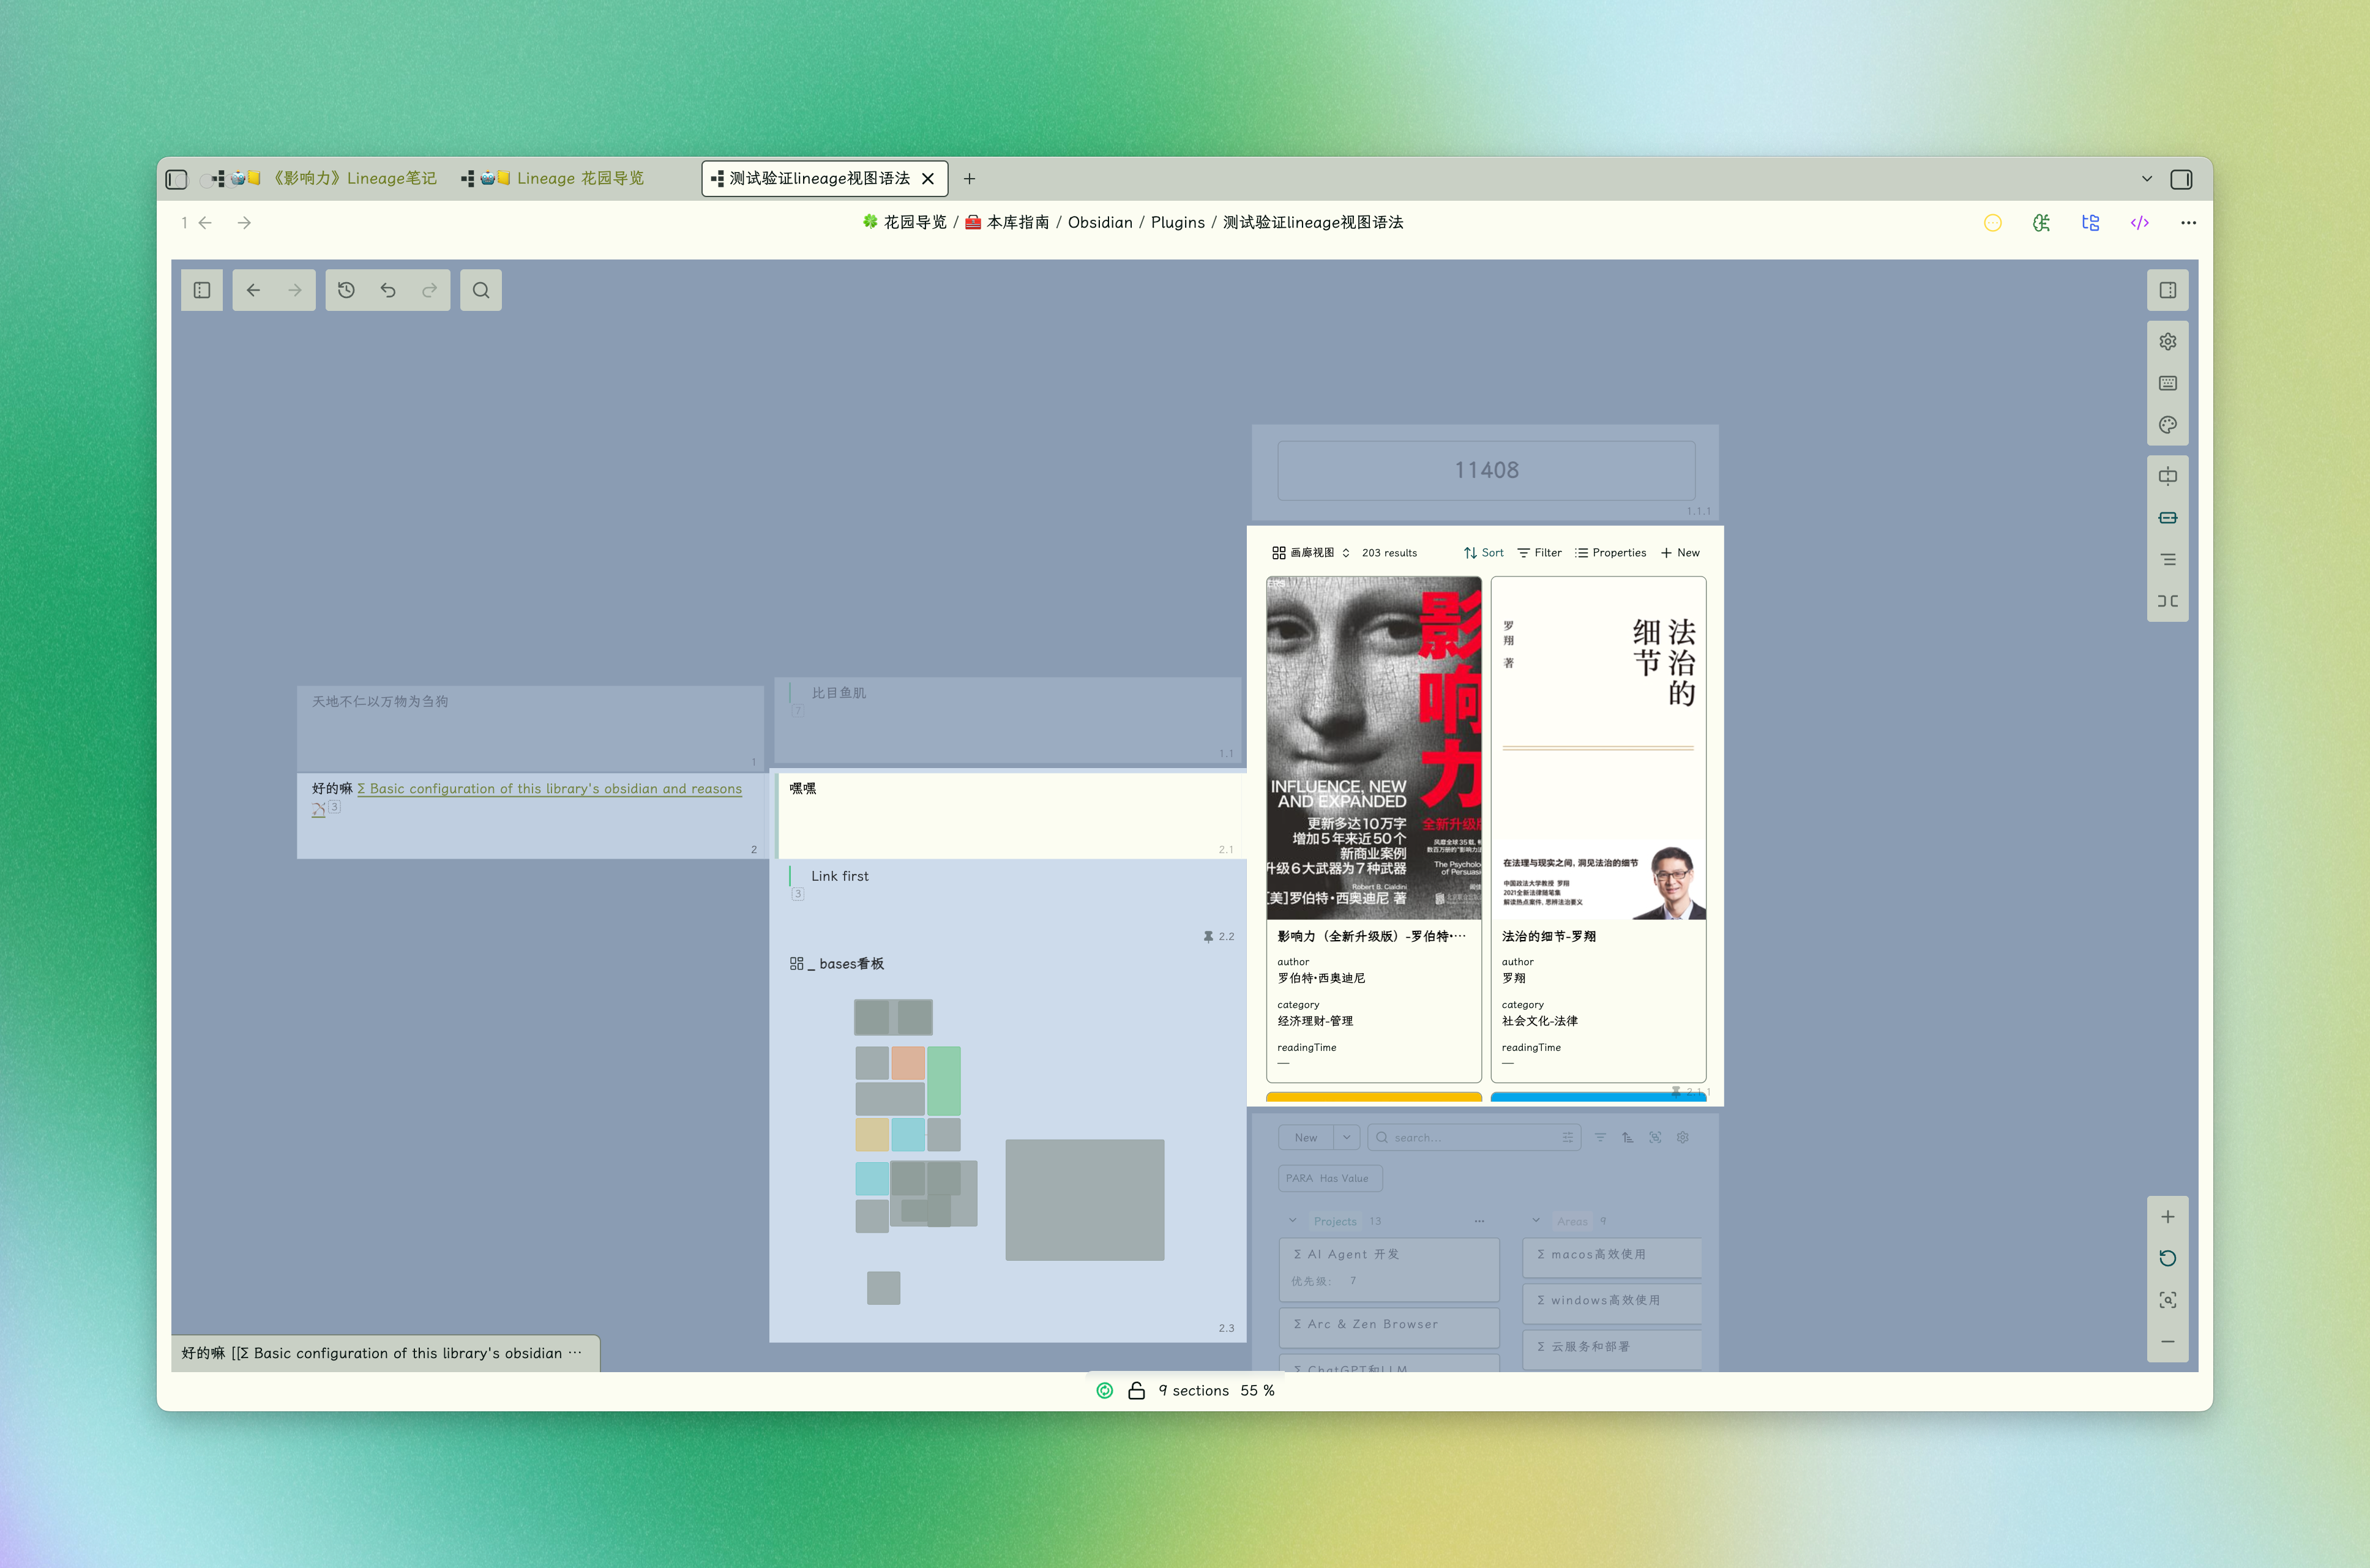Click the green brain-circuit header icon
Screen dimensions: 2370x1568
point(2041,223)
